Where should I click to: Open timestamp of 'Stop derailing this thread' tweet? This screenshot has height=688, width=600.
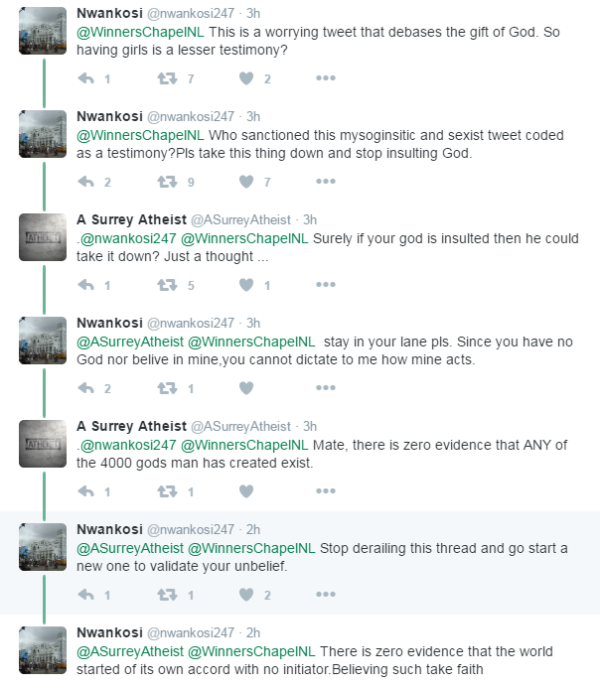253,530
